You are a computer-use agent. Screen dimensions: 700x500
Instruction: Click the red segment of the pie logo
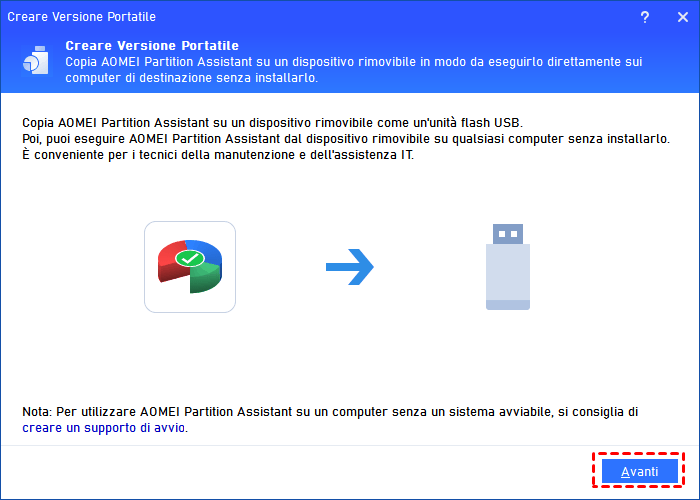tap(170, 263)
